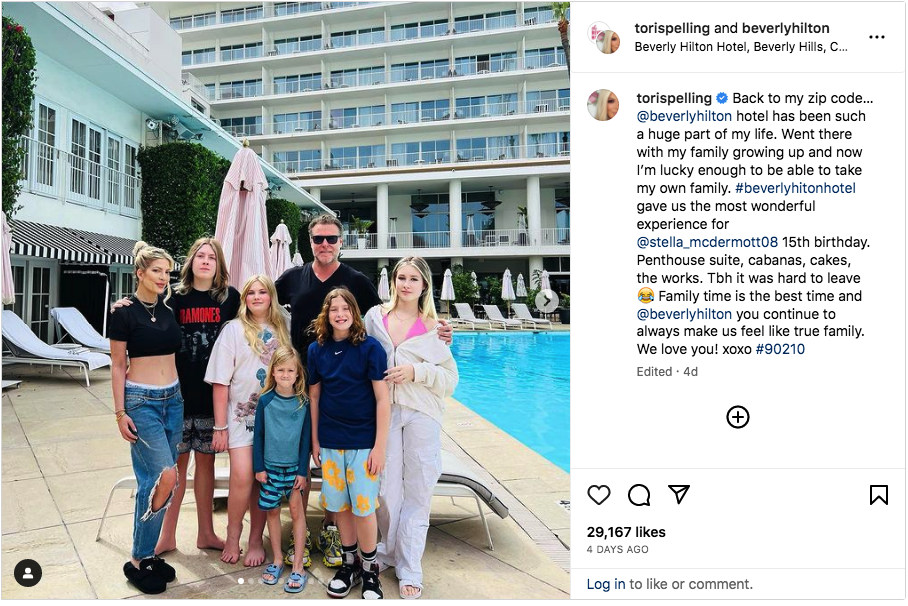This screenshot has height=606, width=908.
Task: Advance to next photo with arrow
Action: tap(547, 301)
